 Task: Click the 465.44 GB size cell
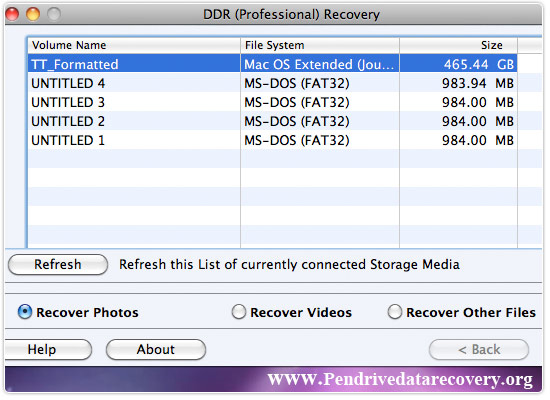pyautogui.click(x=458, y=64)
